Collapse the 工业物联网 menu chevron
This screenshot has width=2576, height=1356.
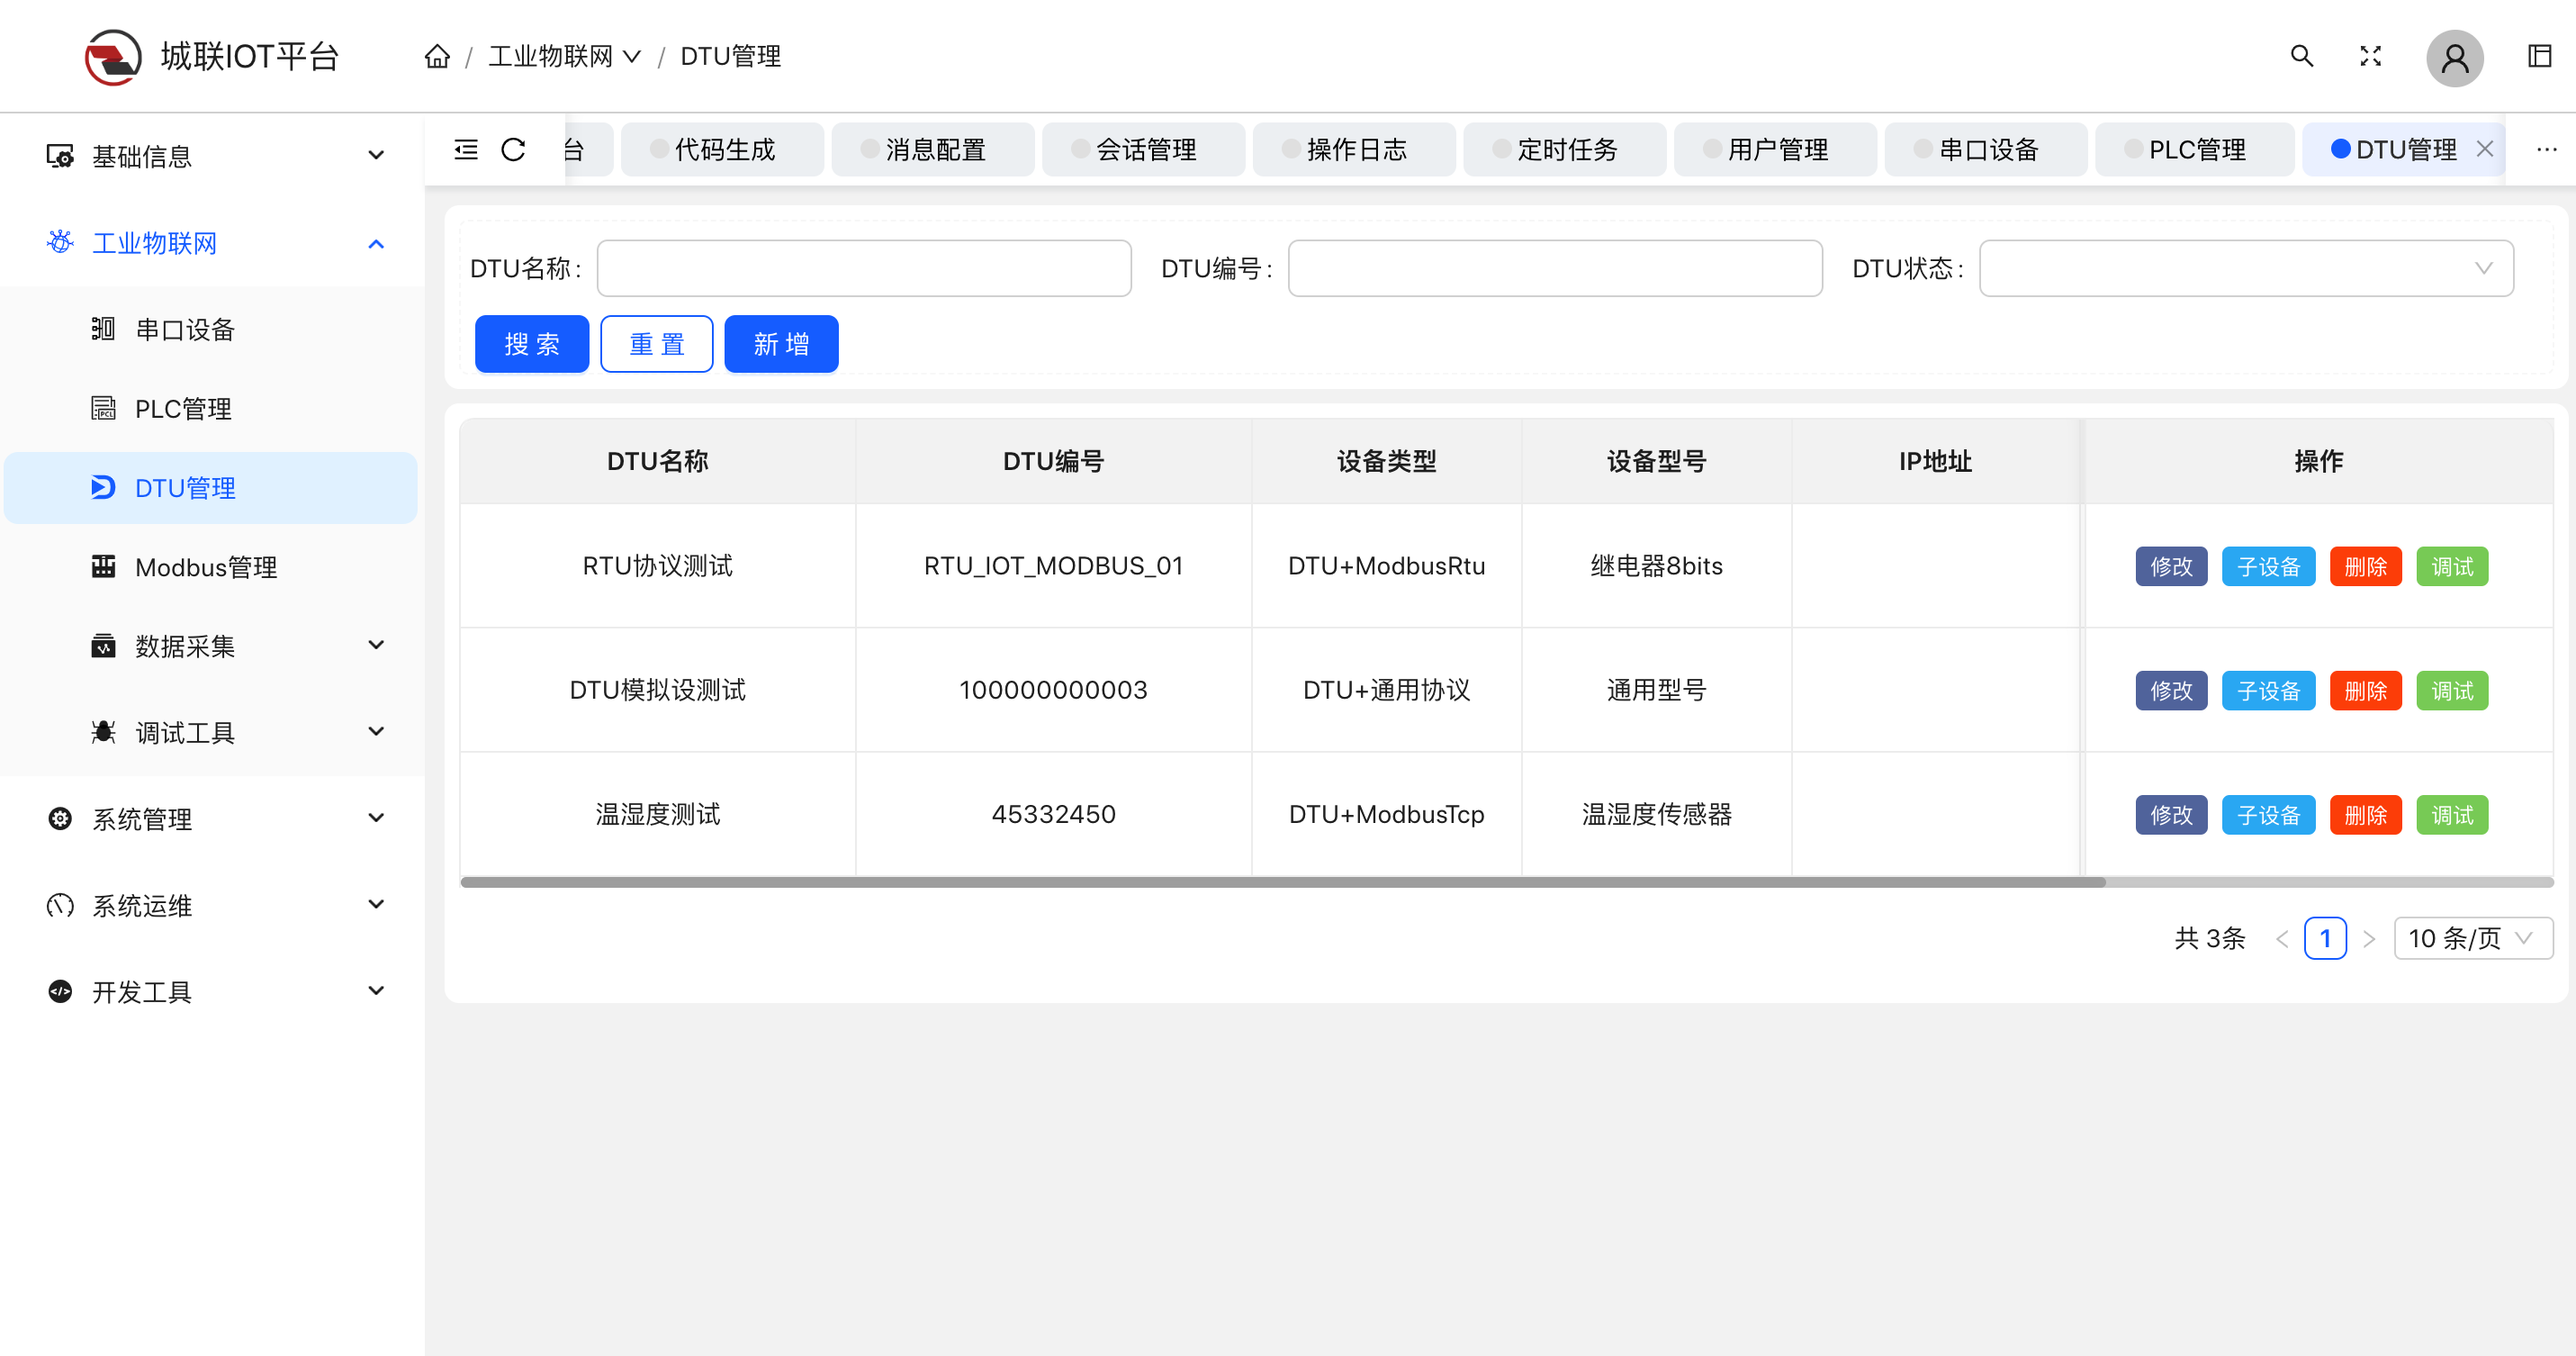(376, 243)
